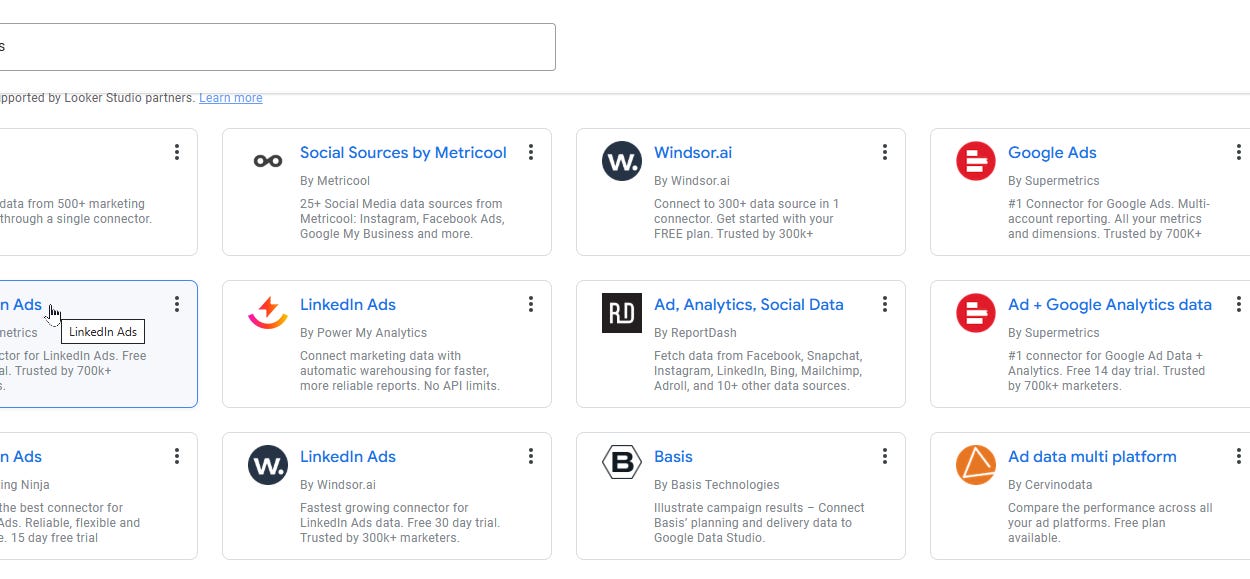1250x579 pixels.
Task: Click 'By Metricool' author text
Action: tap(335, 181)
